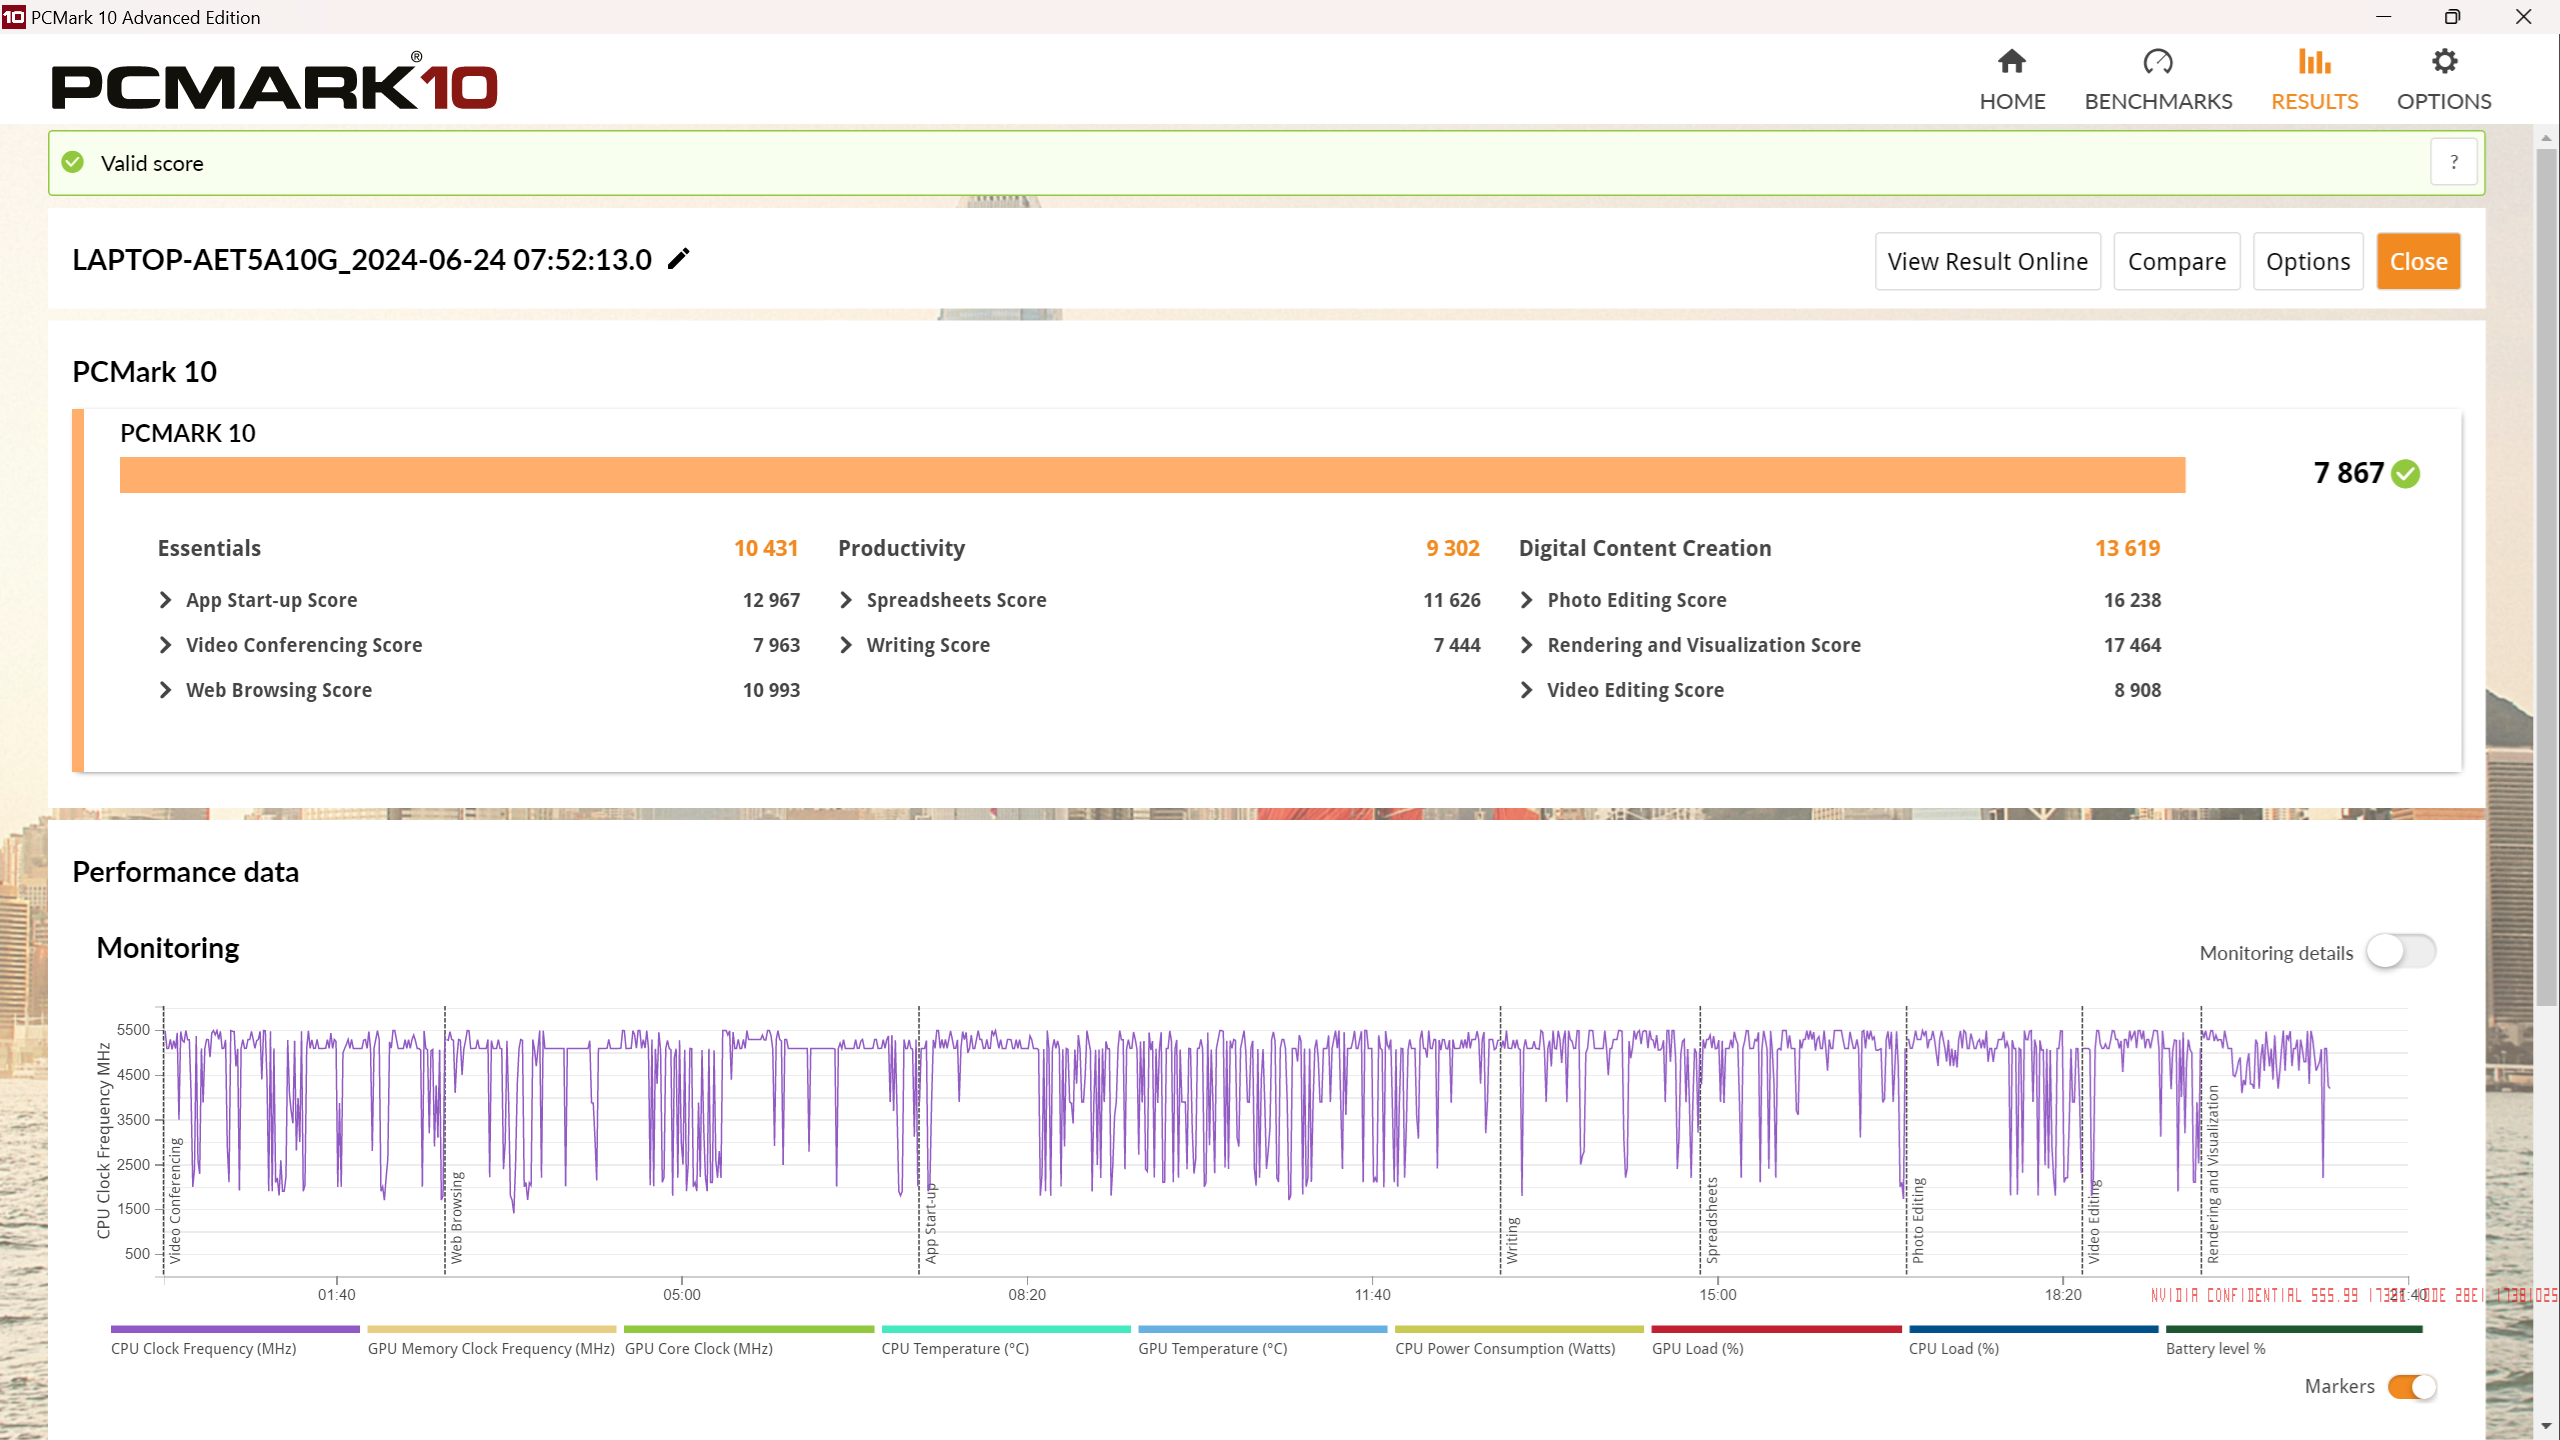Toggle CPU Temperature teal legend swatch
Image resolution: width=2560 pixels, height=1440 pixels.
coord(1006,1329)
